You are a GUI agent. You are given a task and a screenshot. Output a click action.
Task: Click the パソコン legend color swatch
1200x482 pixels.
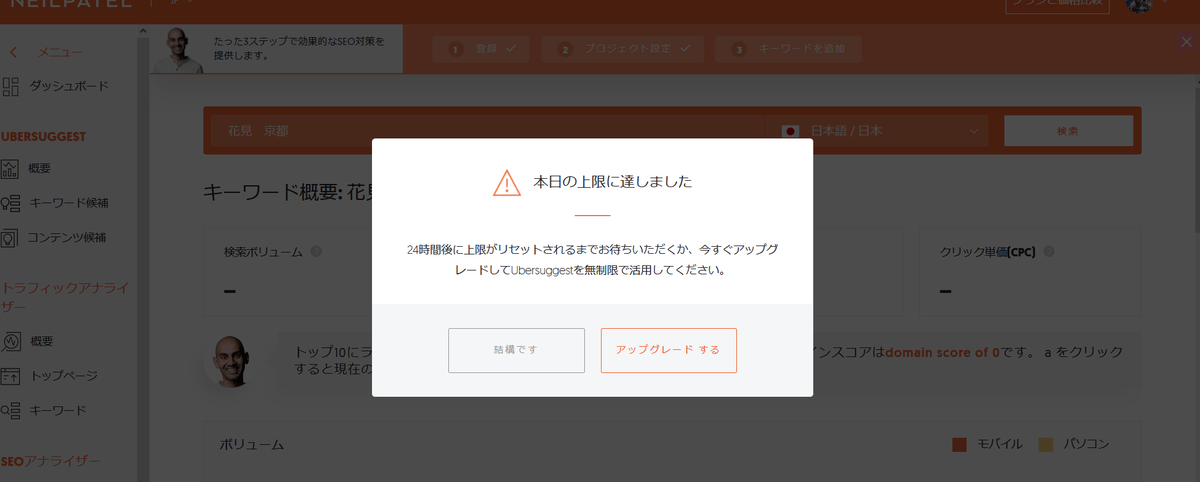click(1046, 444)
